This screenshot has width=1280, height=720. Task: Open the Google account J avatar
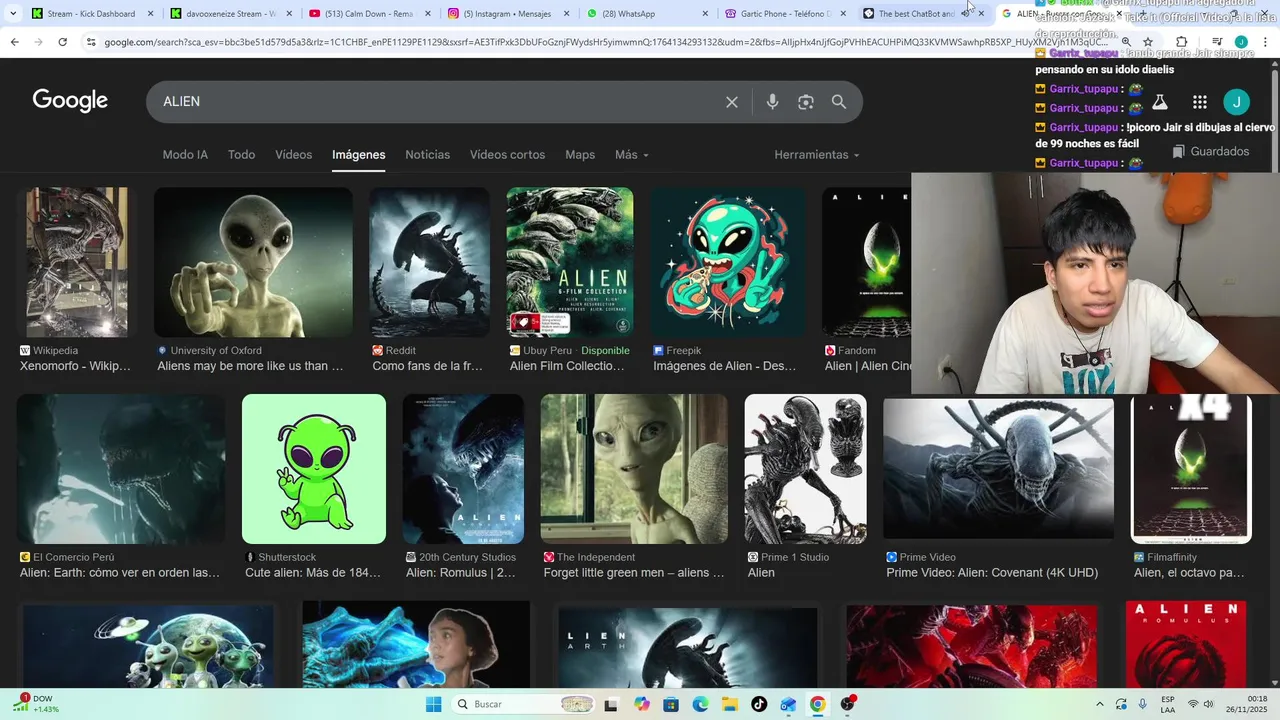pyautogui.click(x=1237, y=102)
